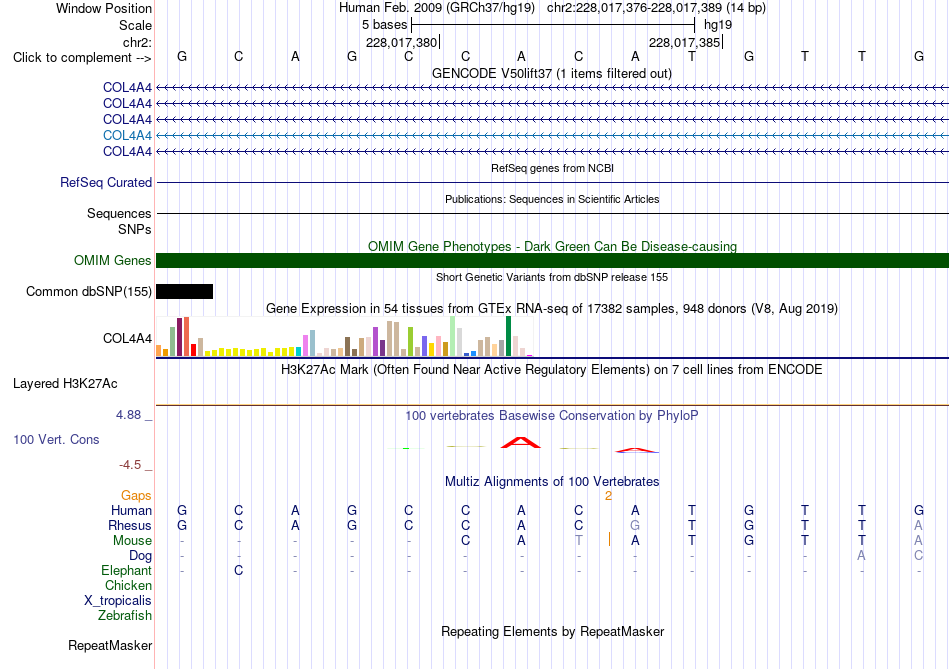
Task: Click the 'C' base in Elephant row
Action: coord(239,570)
